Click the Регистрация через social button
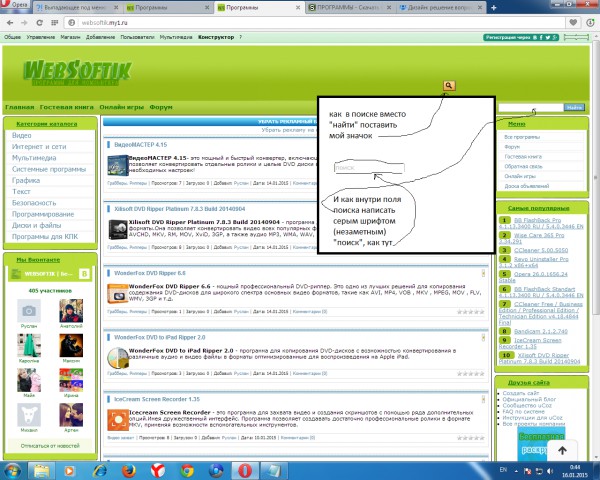600x480 pixels. click(x=521, y=37)
